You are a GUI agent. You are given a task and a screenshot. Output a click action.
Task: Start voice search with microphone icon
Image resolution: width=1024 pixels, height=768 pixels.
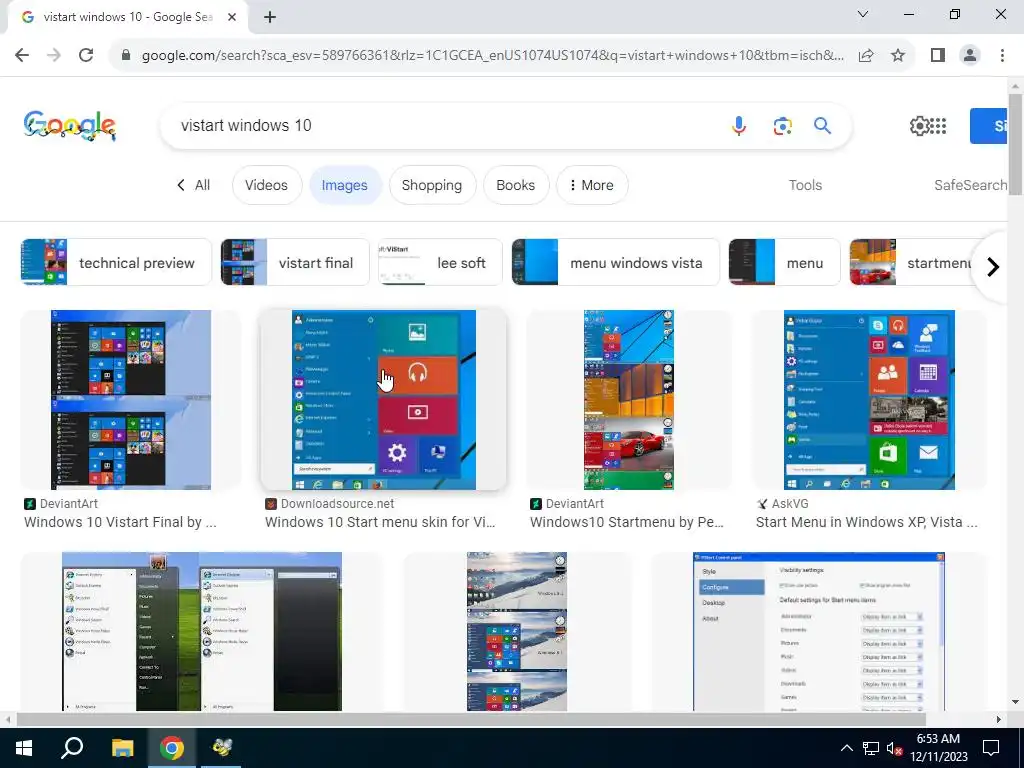click(739, 125)
